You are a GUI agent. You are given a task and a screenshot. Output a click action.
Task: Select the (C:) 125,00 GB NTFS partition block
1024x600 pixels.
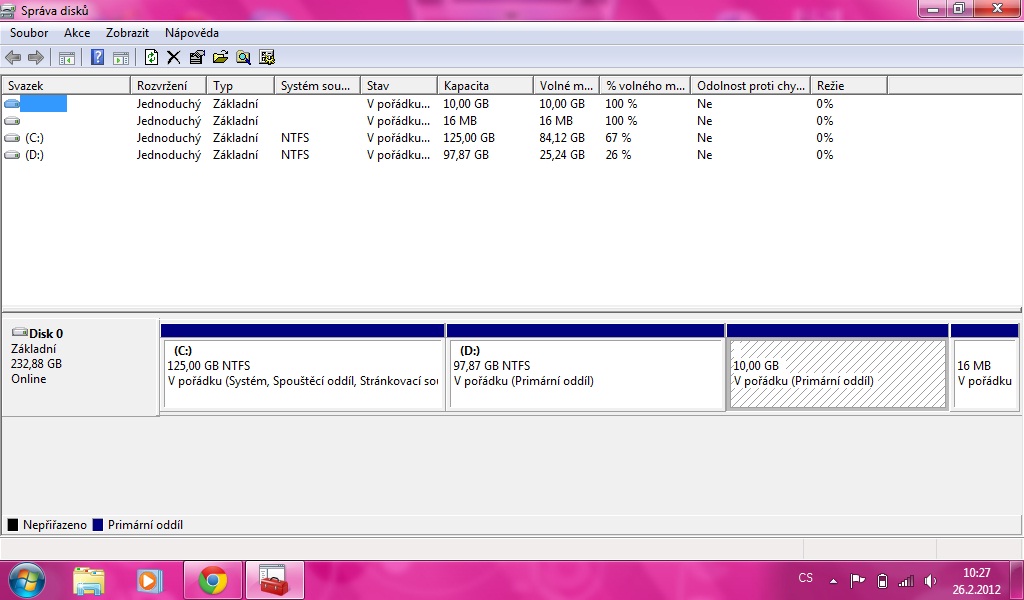point(303,367)
